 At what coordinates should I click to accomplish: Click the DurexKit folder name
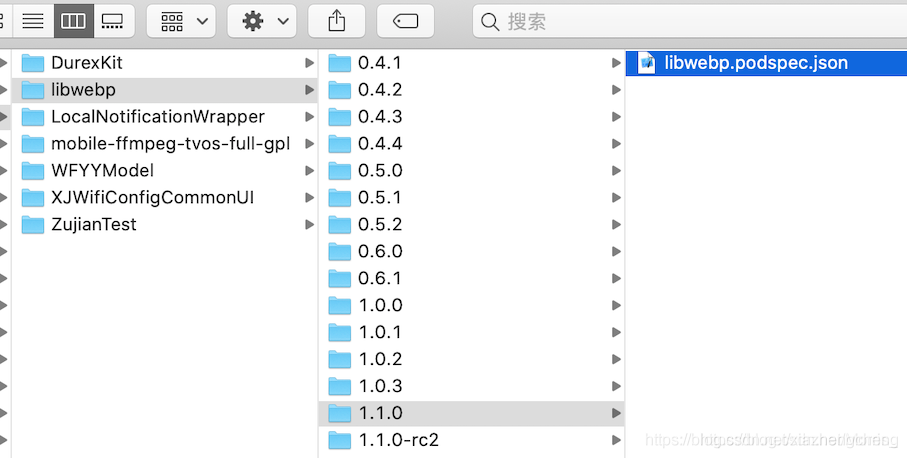click(87, 62)
